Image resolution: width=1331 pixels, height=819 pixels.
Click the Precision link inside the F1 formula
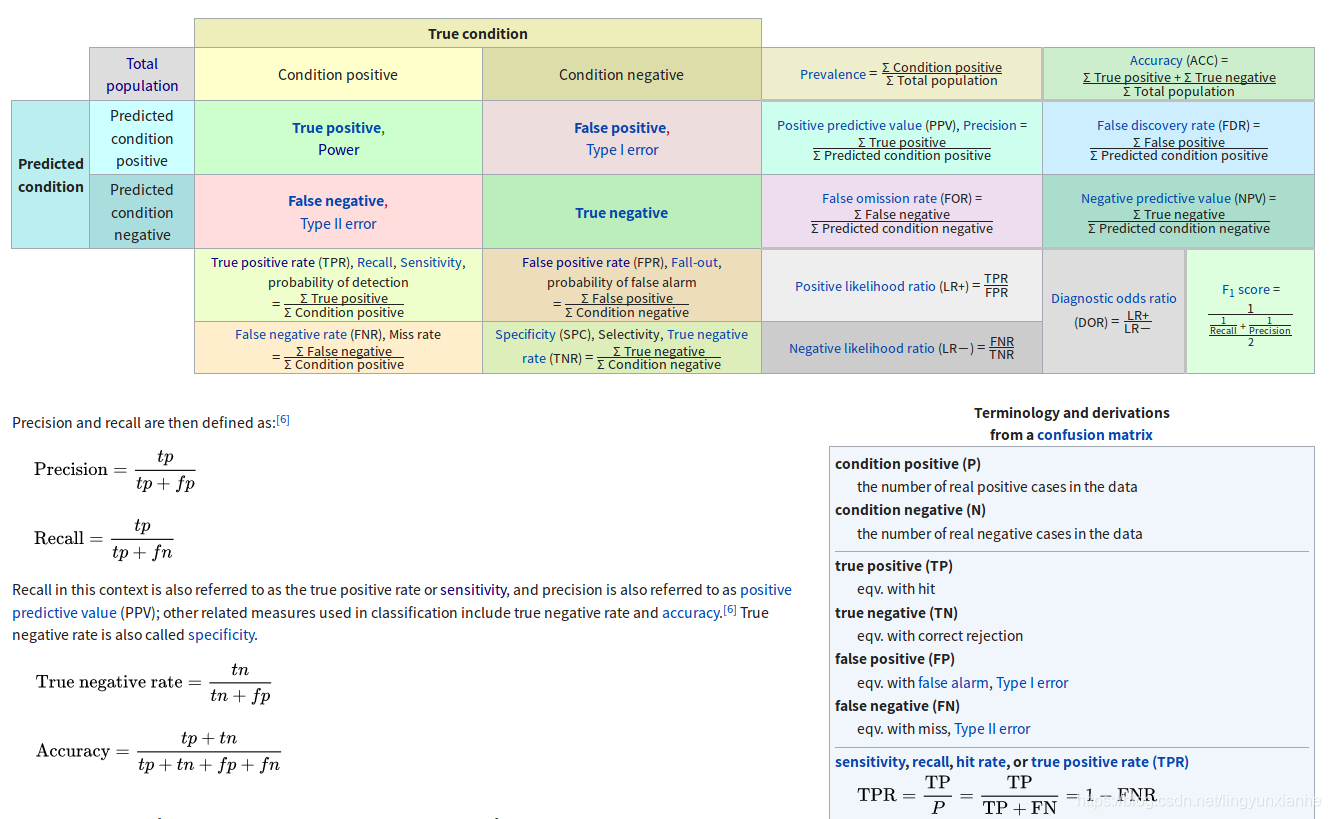point(1269,331)
